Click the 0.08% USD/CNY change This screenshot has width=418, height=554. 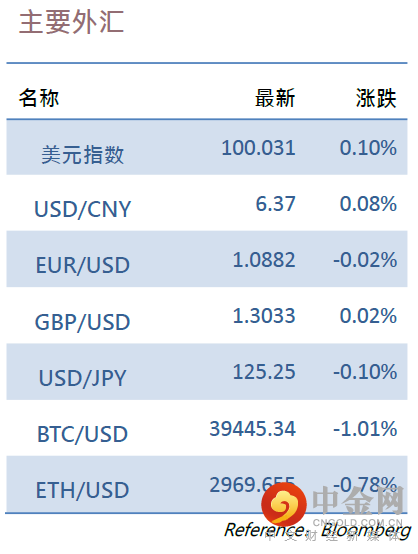click(368, 204)
